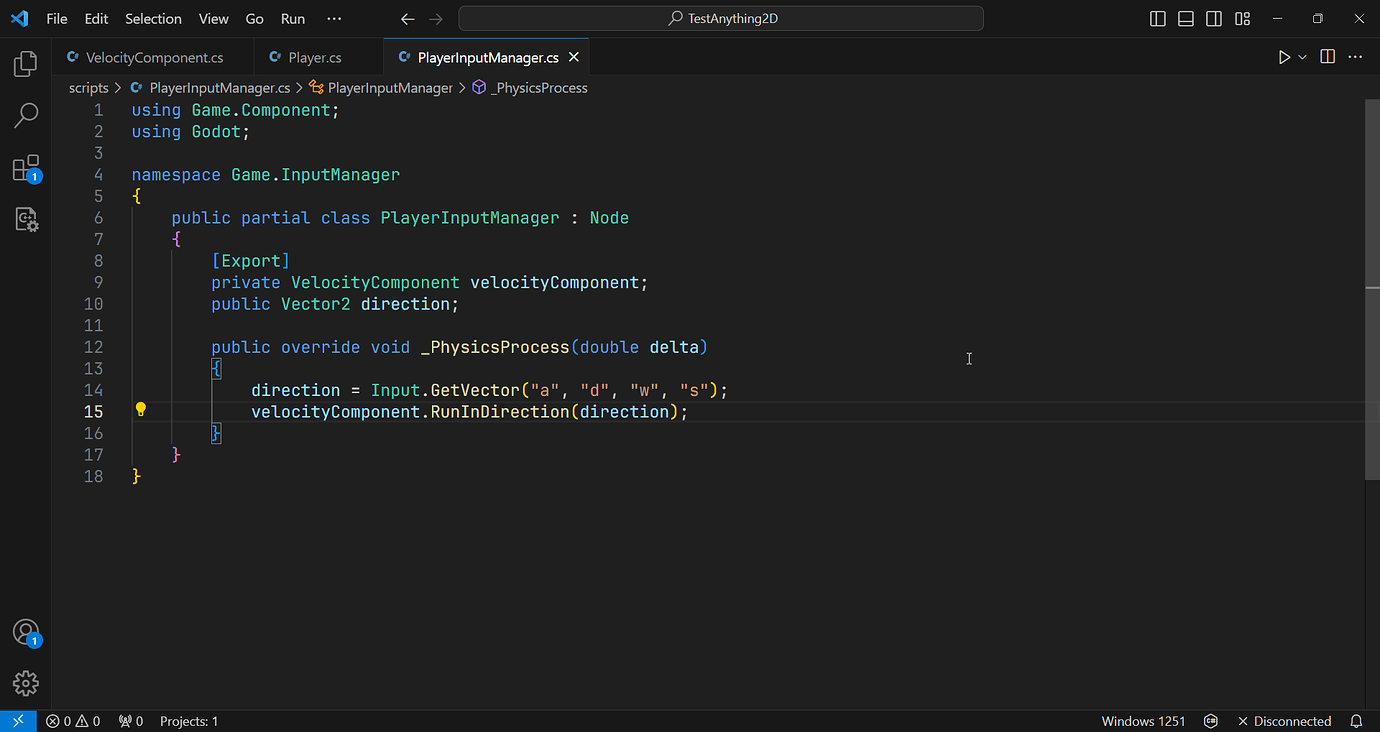This screenshot has height=732, width=1380.
Task: Click the lightbulb code action on line 15
Action: coord(141,409)
